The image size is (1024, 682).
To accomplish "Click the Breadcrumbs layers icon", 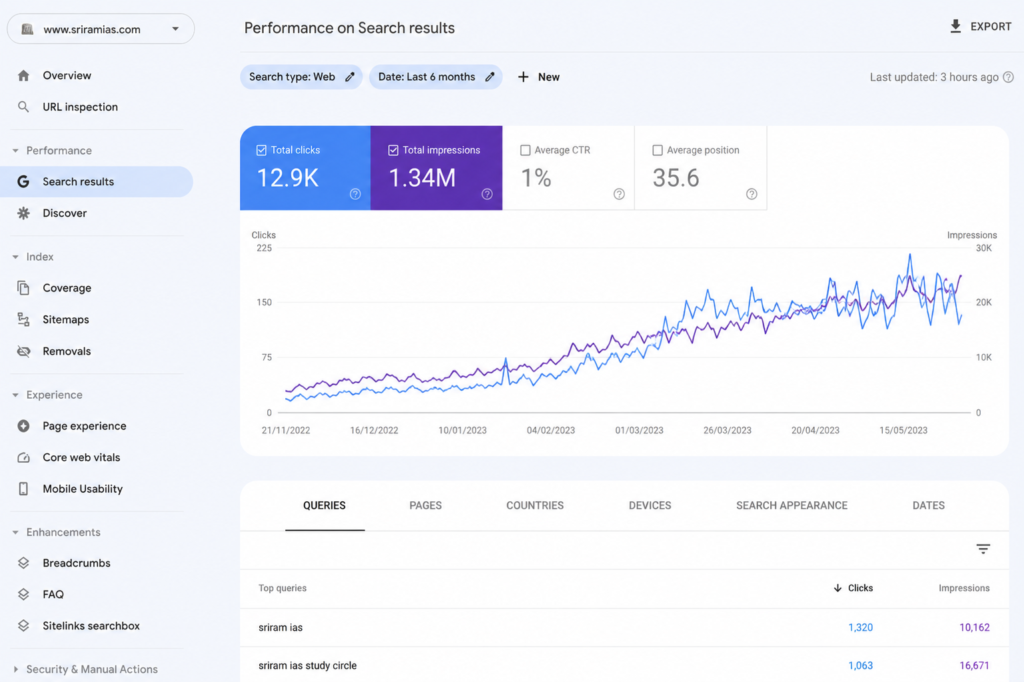I will coord(24,563).
